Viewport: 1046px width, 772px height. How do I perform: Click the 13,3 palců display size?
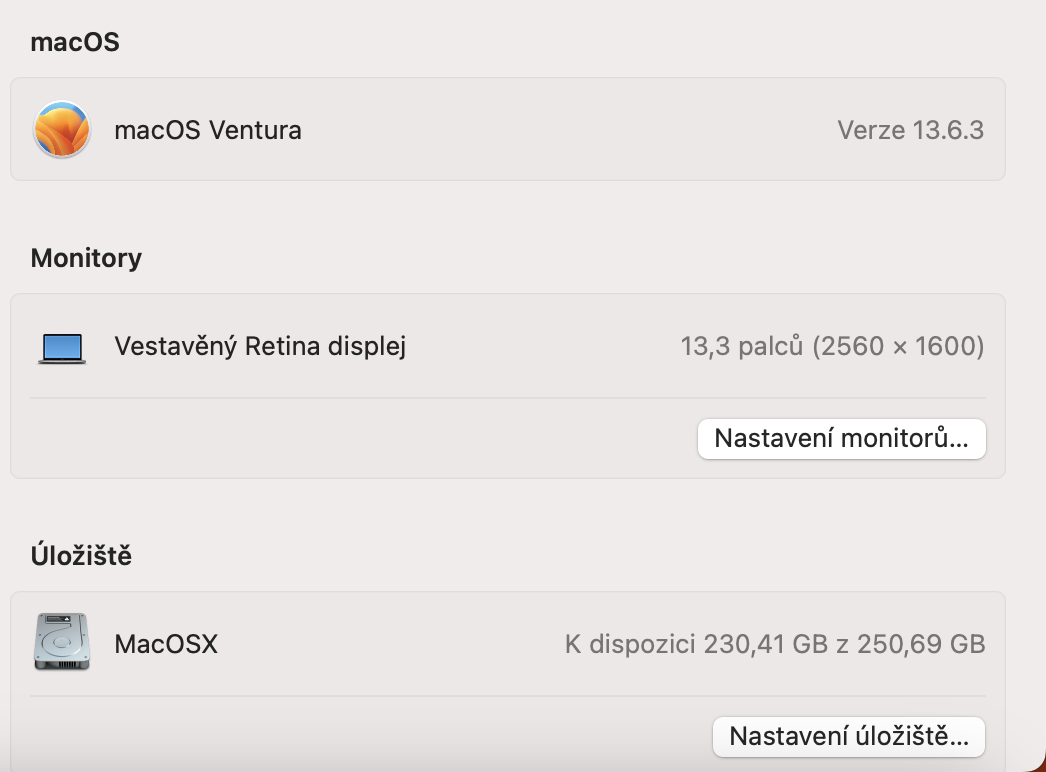point(742,347)
